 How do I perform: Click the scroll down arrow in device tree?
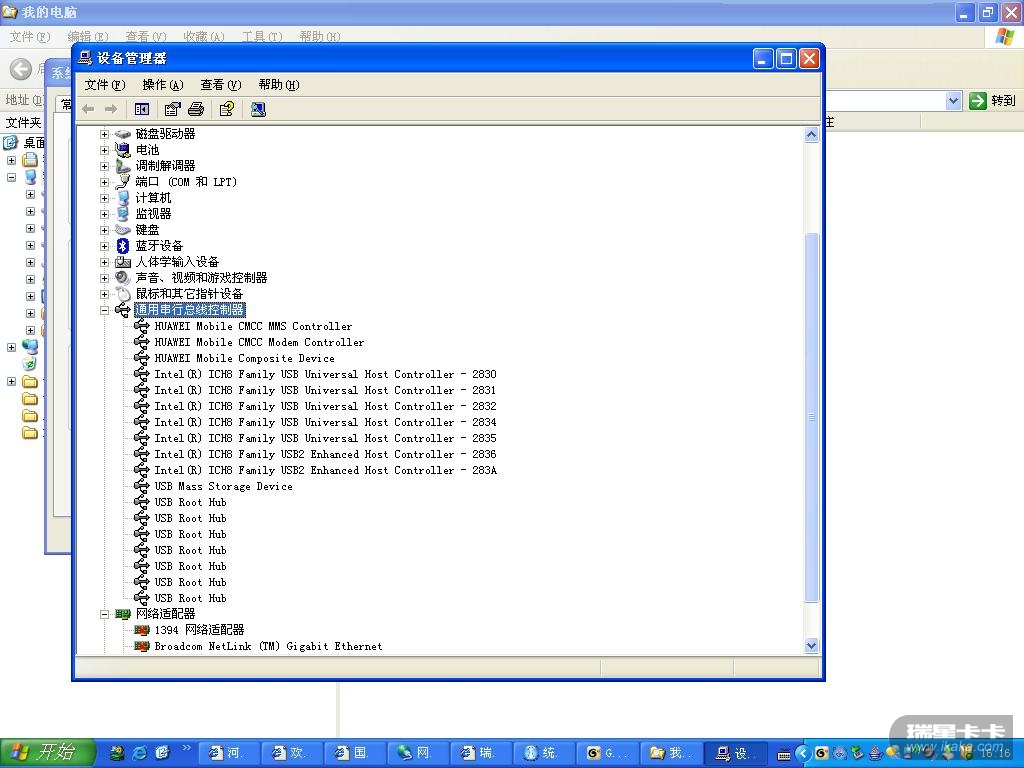pyautogui.click(x=811, y=645)
